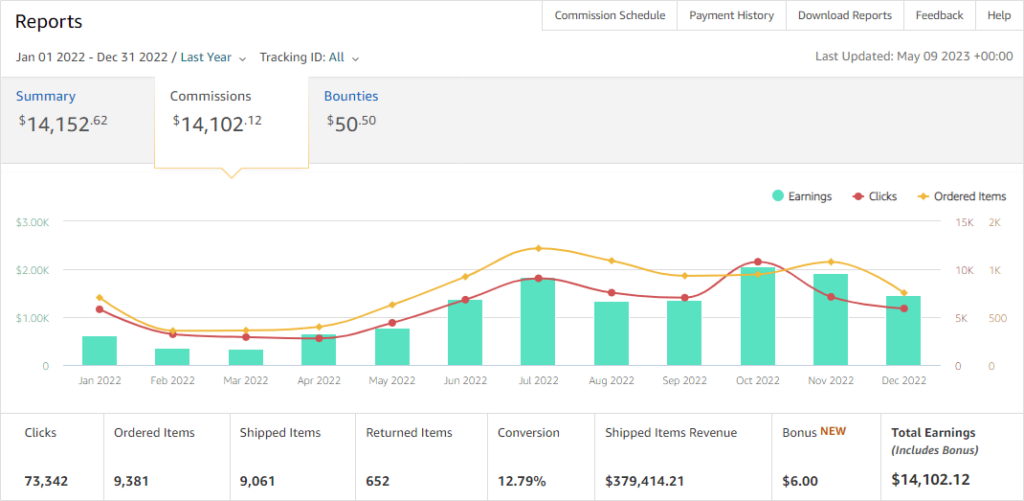Open the Bounties tab
1024x501 pixels.
tap(351, 97)
